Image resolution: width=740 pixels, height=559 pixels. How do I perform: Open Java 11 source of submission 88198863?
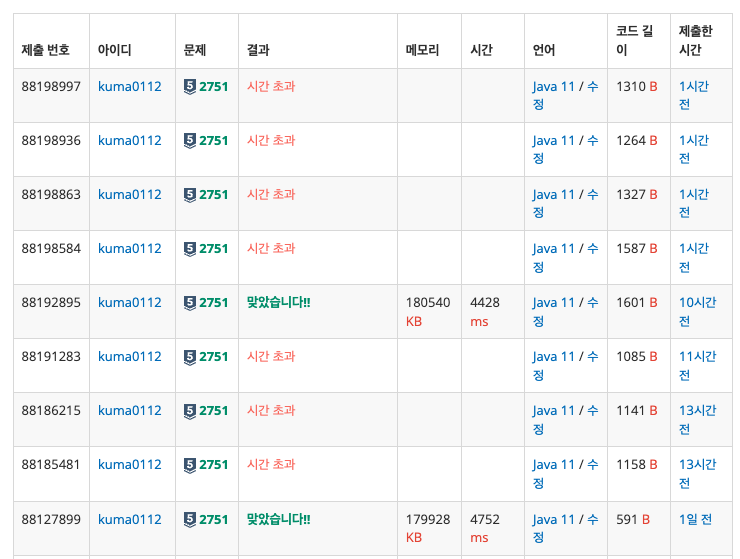pos(554,195)
